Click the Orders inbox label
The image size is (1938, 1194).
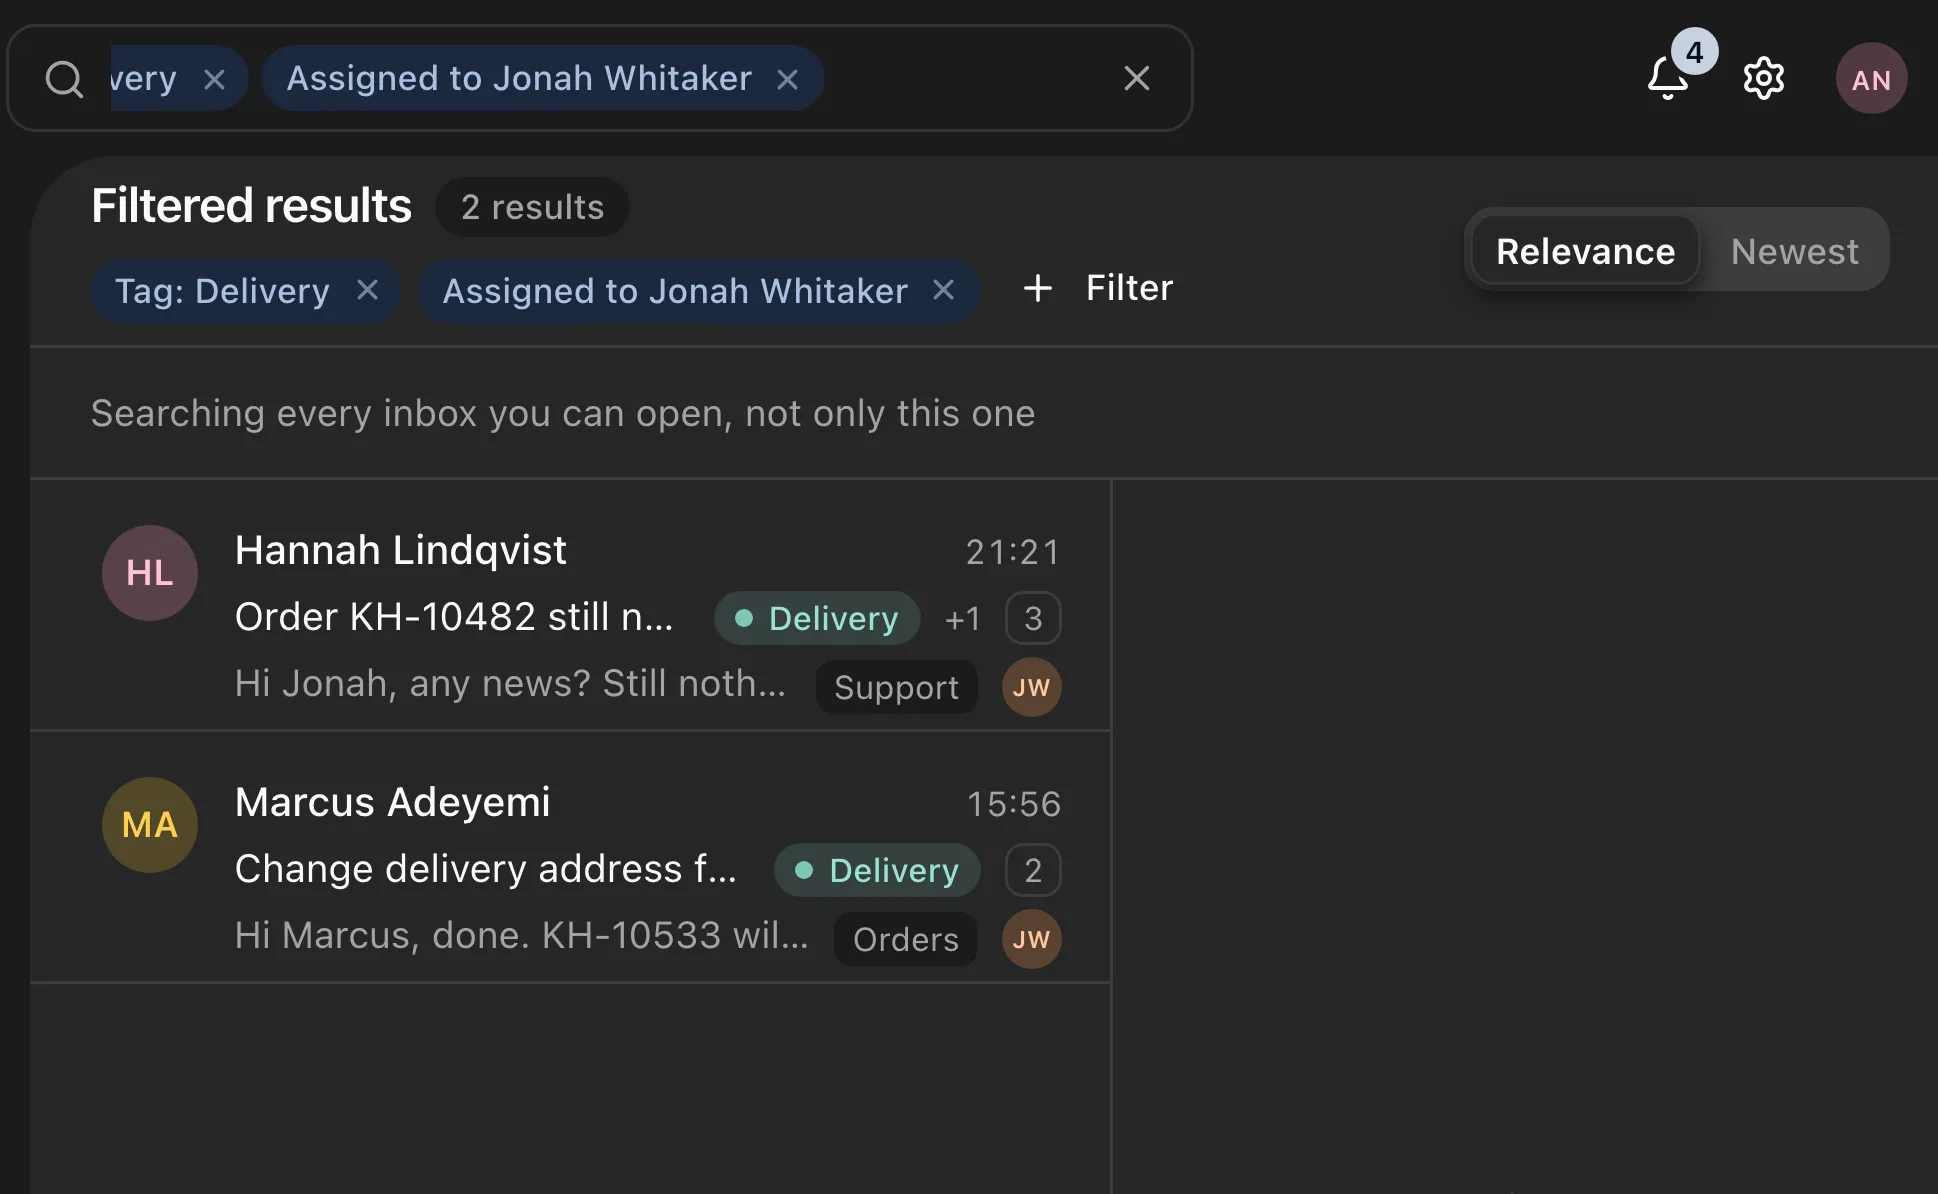[905, 939]
